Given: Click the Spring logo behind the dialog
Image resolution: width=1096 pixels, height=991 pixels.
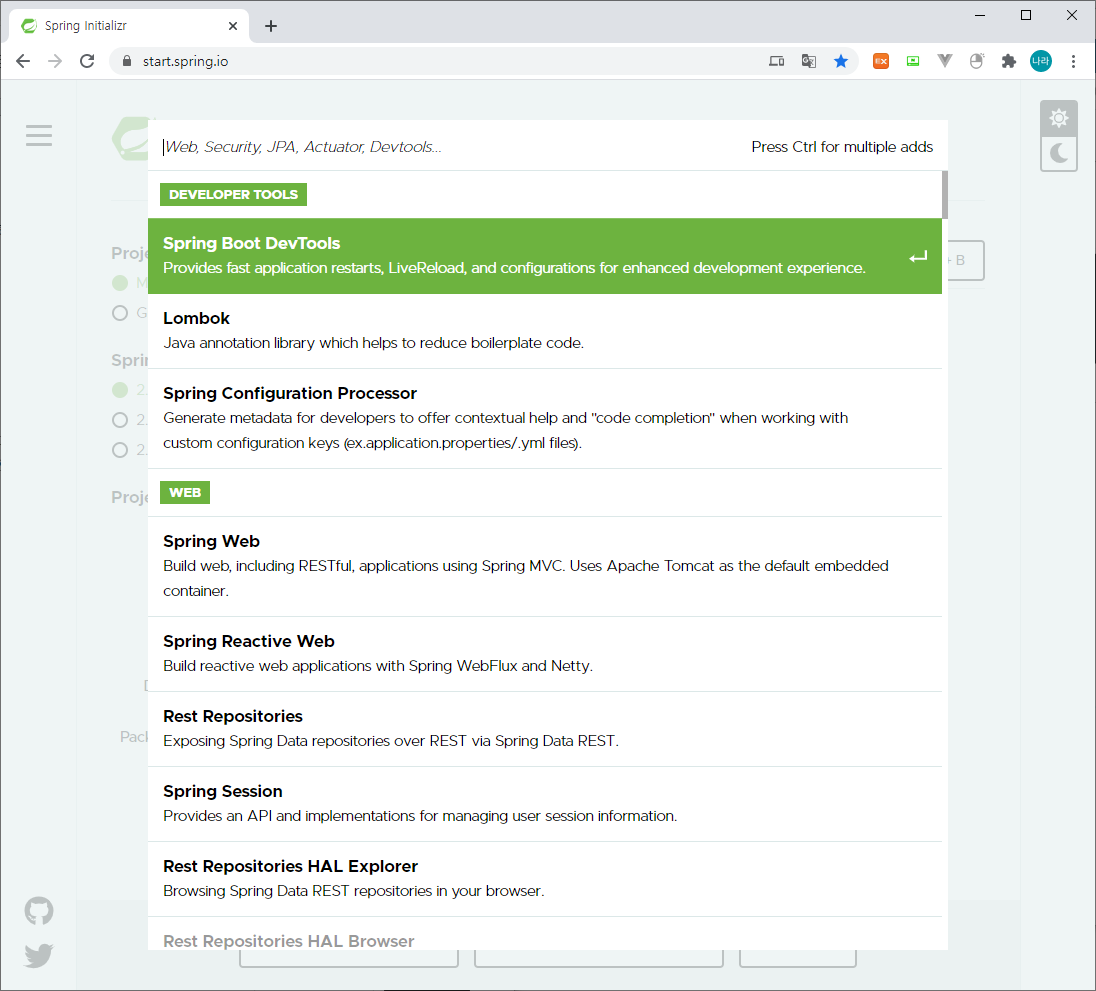Looking at the screenshot, I should pos(131,138).
